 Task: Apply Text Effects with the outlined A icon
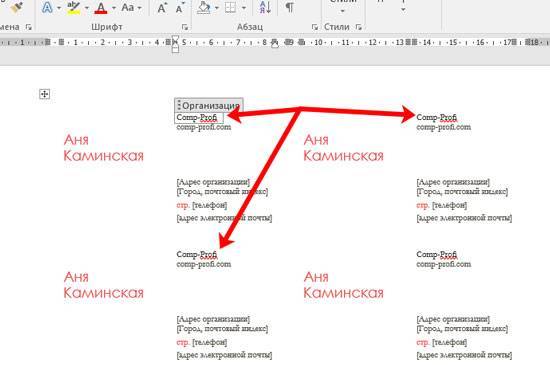[47, 7]
